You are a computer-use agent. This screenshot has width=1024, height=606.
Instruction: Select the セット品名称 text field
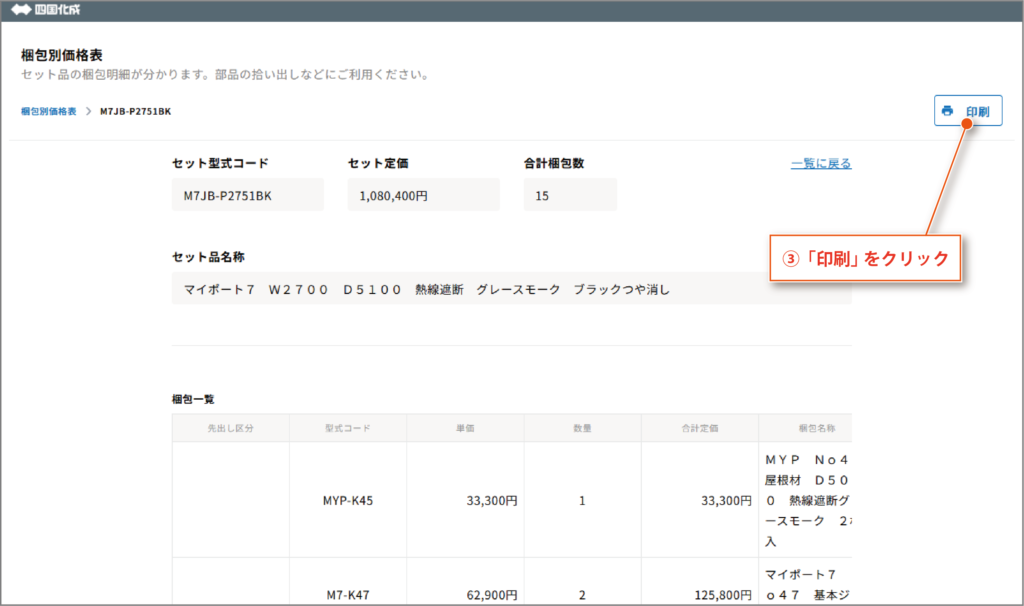click(511, 290)
